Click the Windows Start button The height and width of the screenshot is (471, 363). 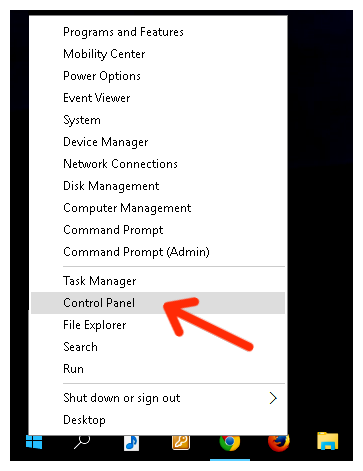click(x=34, y=442)
